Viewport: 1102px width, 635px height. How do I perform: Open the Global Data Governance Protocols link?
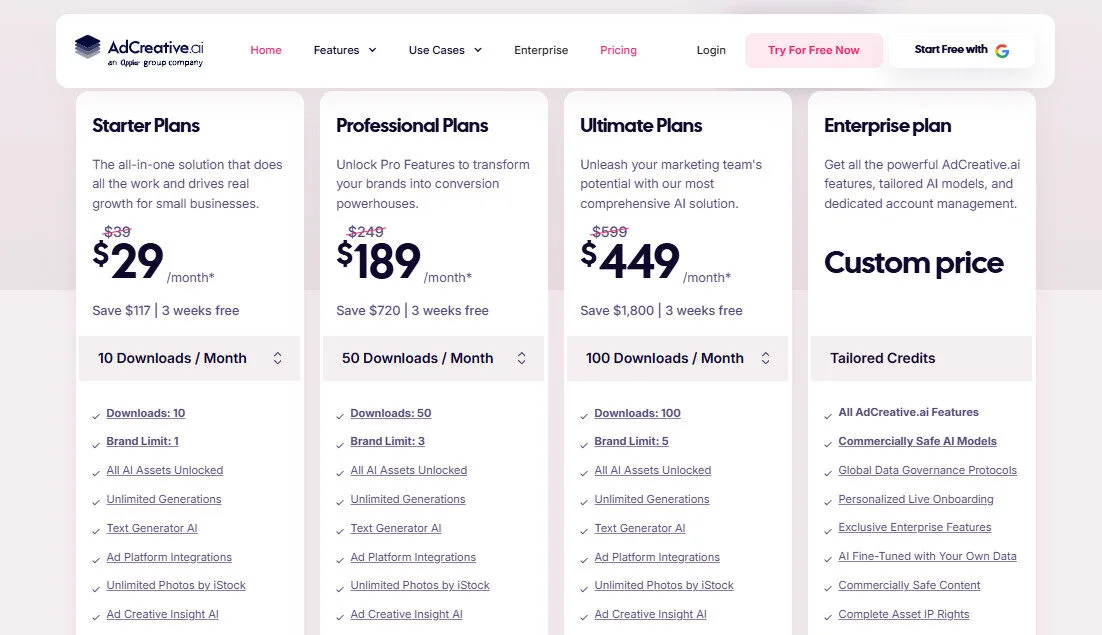(x=927, y=470)
